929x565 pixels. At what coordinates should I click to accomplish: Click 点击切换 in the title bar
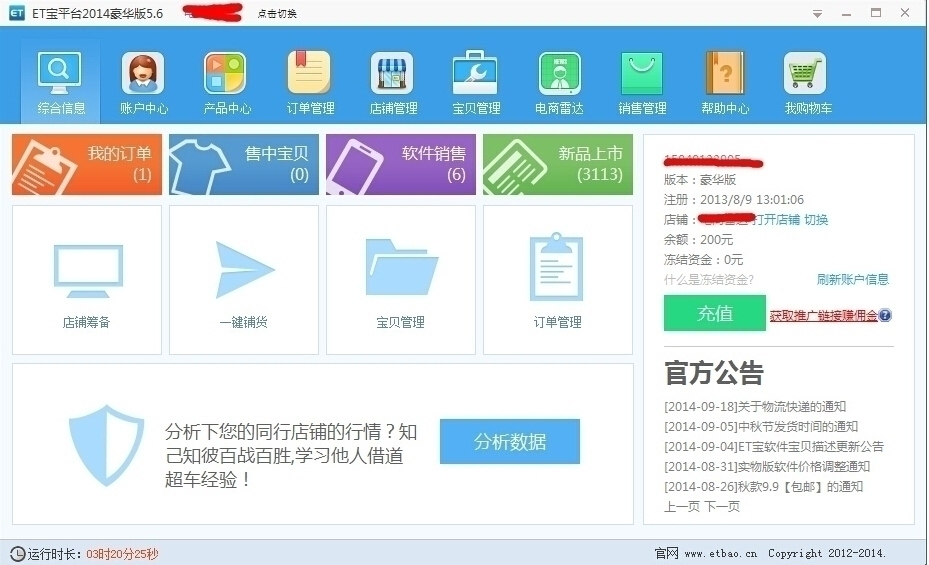[277, 14]
